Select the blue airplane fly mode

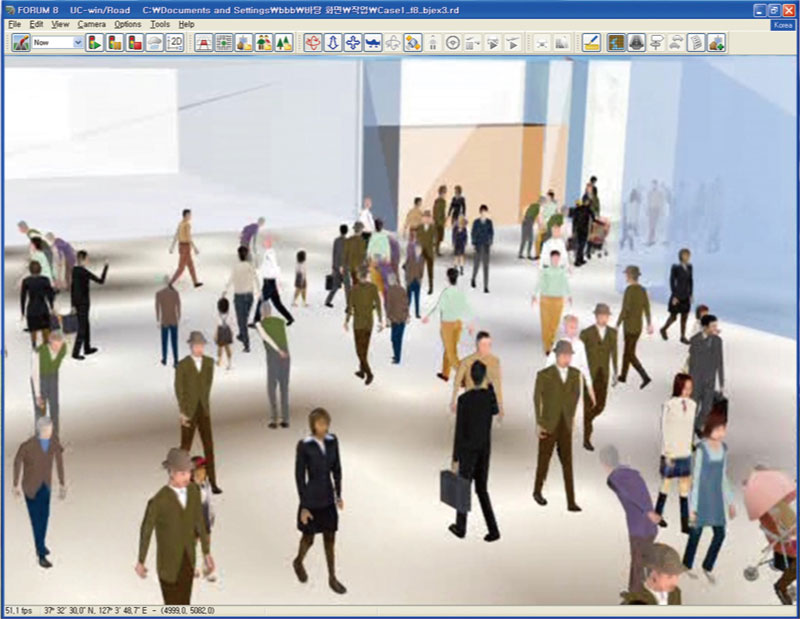coord(373,43)
